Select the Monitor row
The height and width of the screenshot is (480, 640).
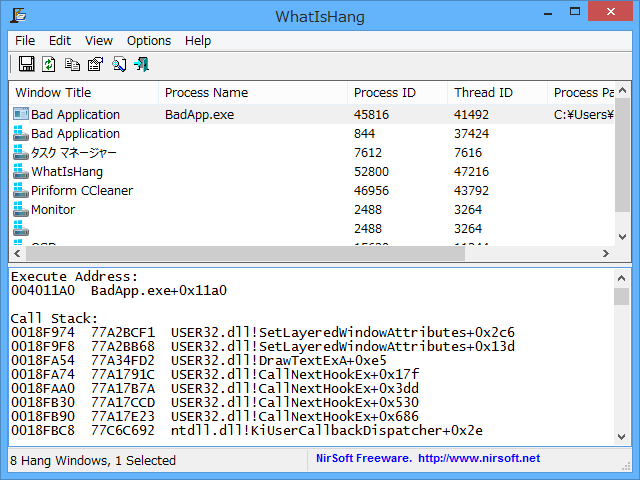(x=312, y=209)
